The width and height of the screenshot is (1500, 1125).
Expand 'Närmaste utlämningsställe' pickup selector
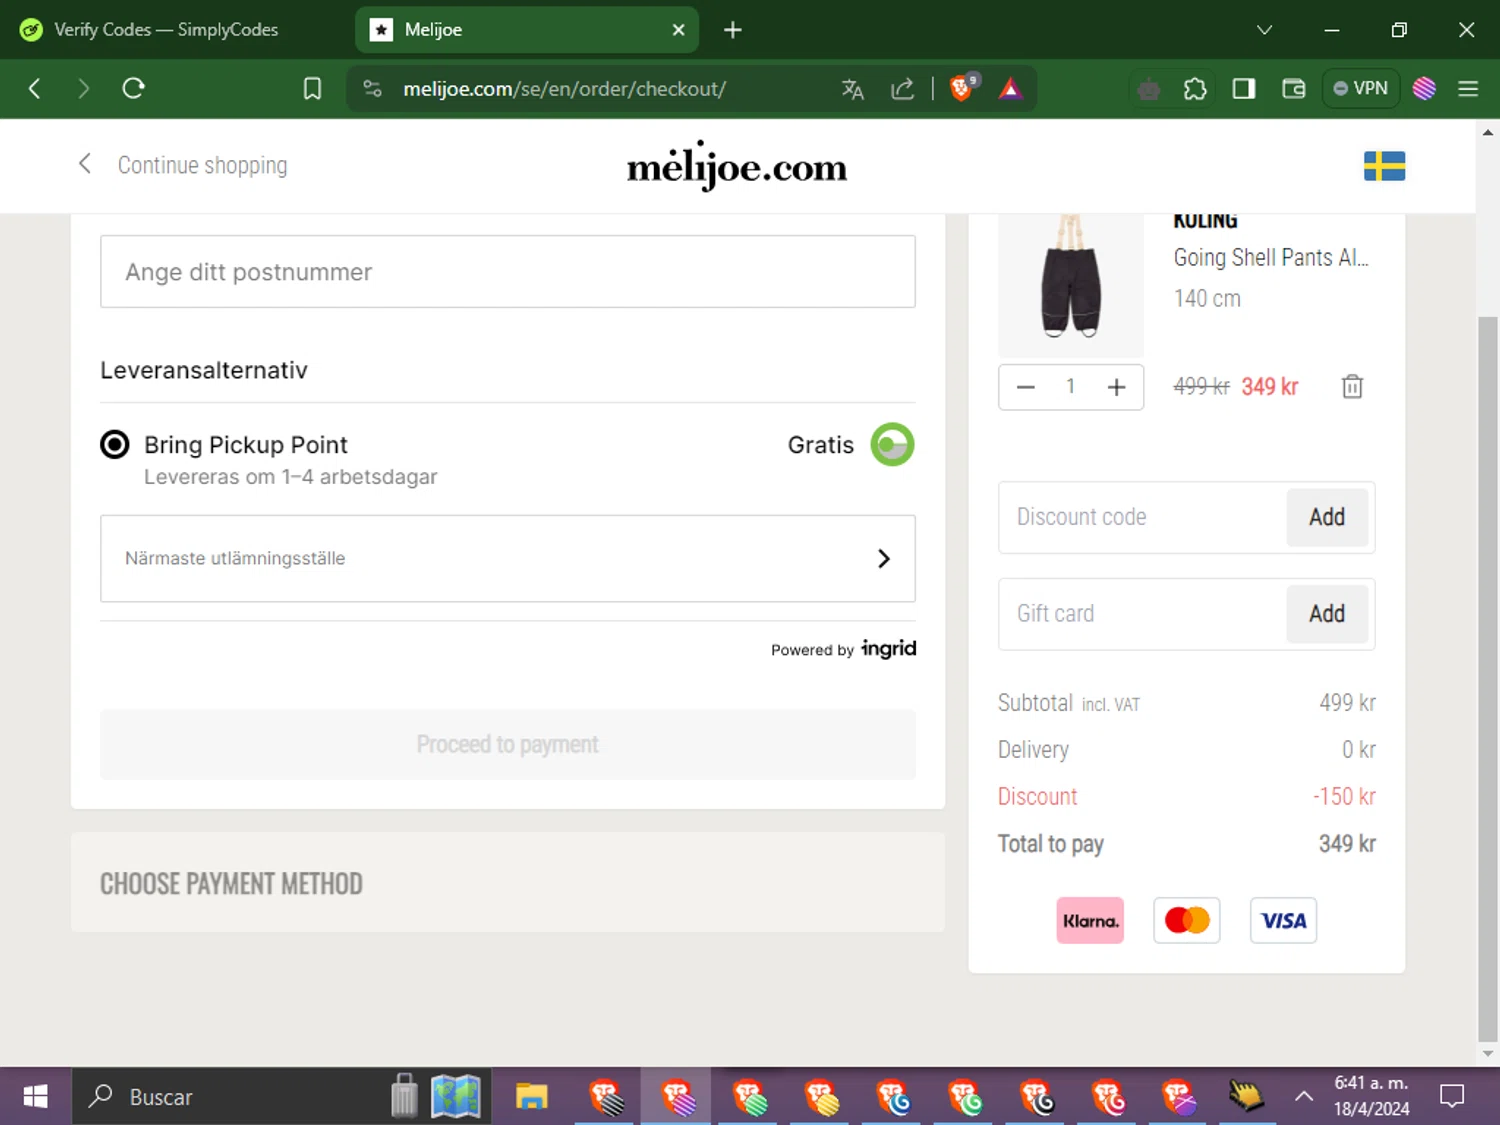tap(508, 558)
